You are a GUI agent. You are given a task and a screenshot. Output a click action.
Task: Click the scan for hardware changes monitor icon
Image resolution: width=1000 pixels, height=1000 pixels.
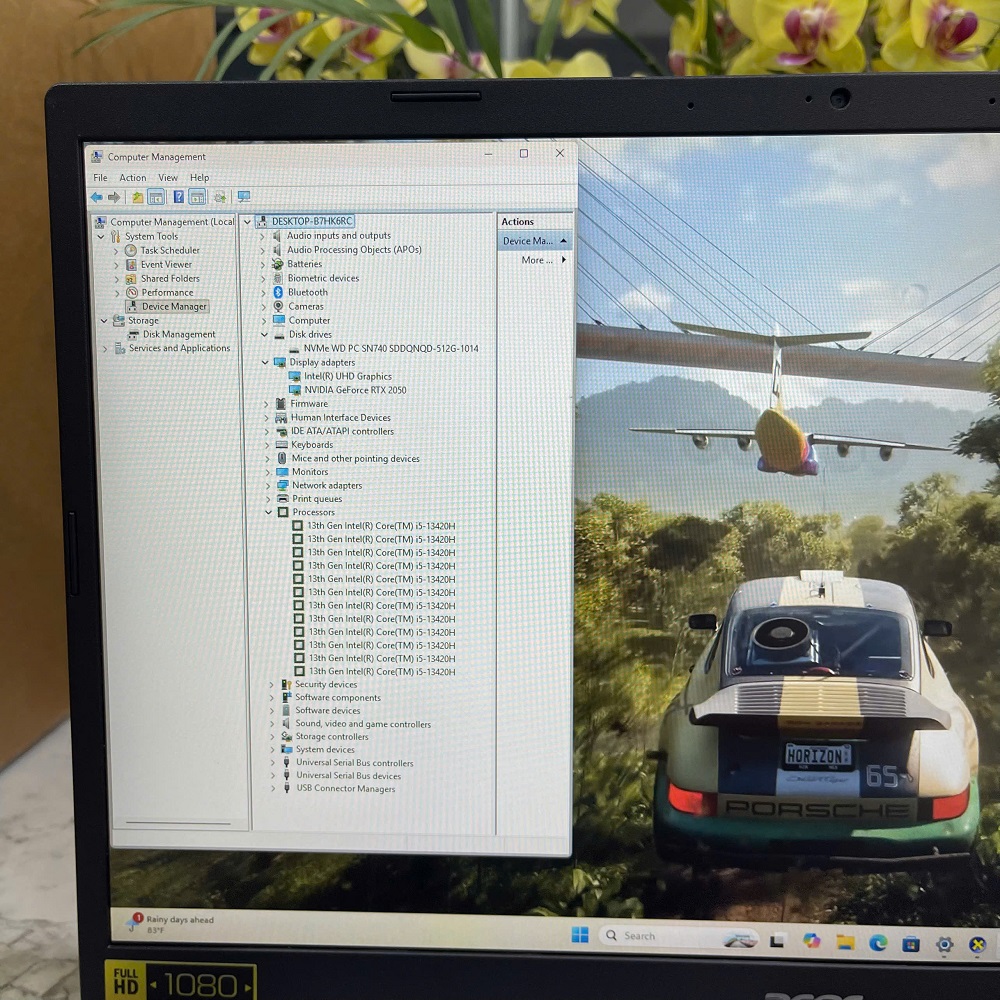(243, 197)
